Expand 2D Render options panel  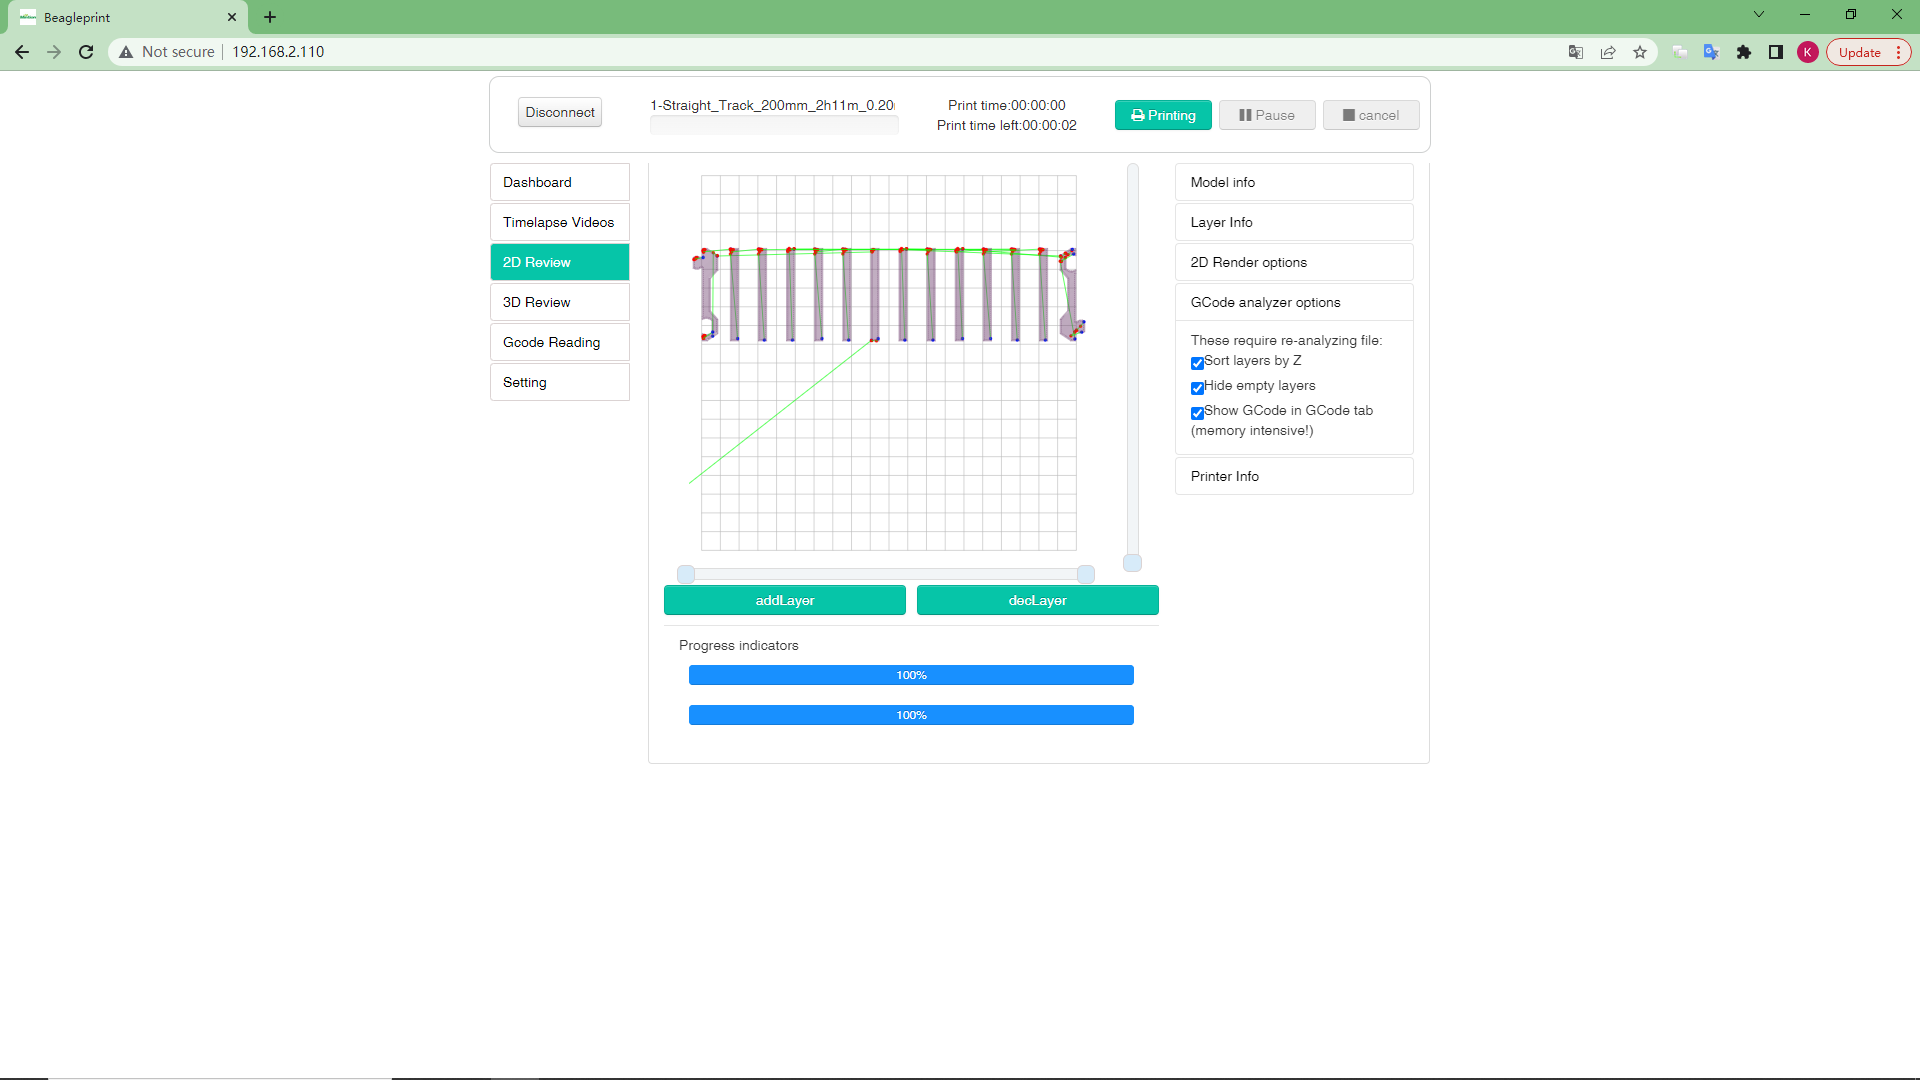pos(1293,262)
